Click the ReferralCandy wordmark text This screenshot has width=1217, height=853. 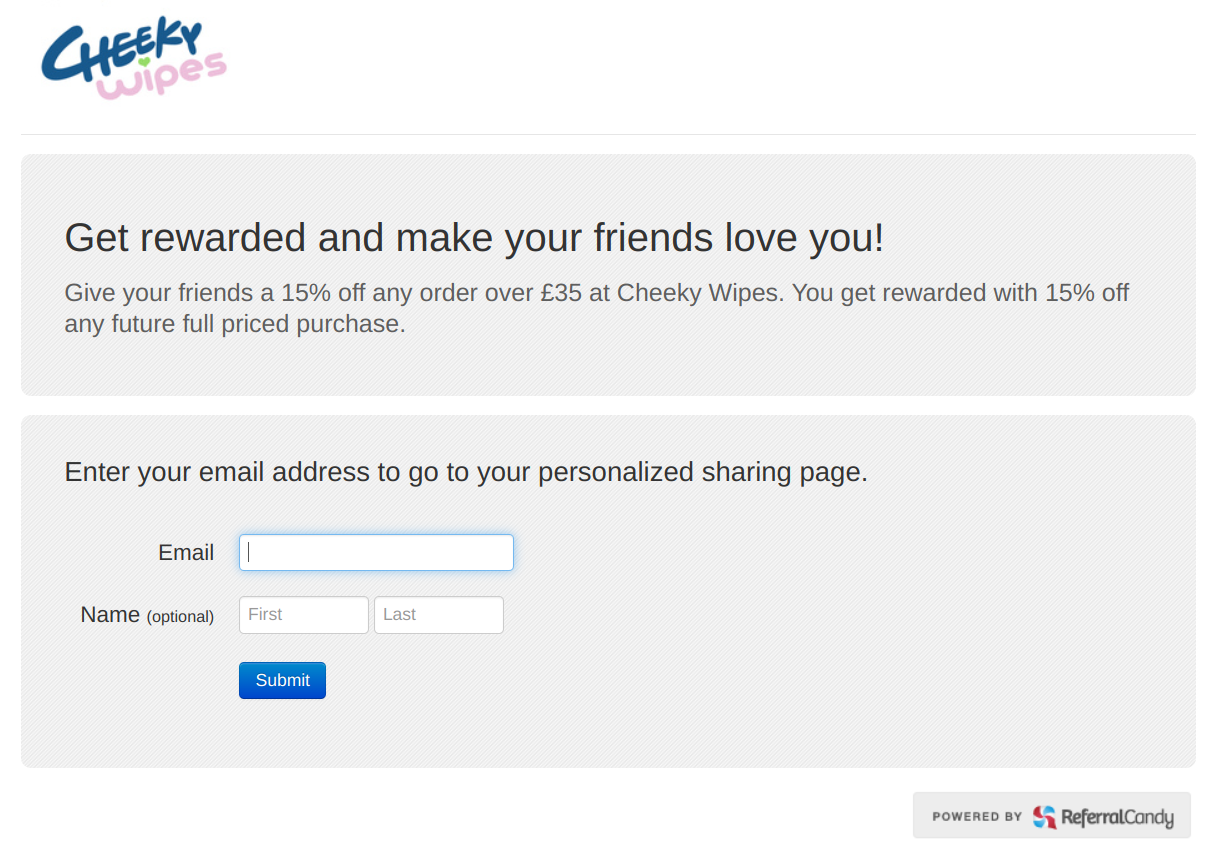click(x=1116, y=817)
